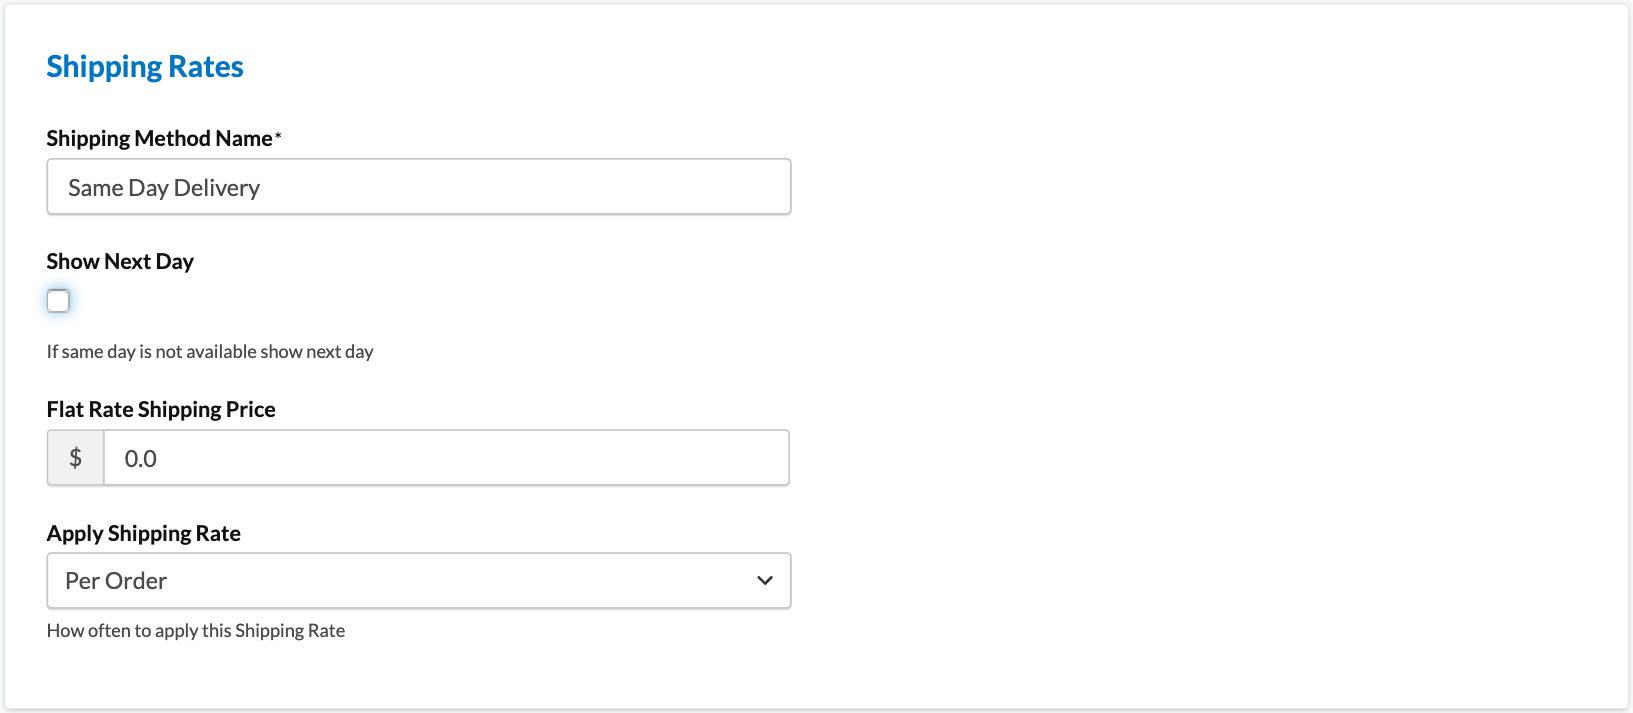Open the Apply Shipping Rate dropdown

(418, 581)
